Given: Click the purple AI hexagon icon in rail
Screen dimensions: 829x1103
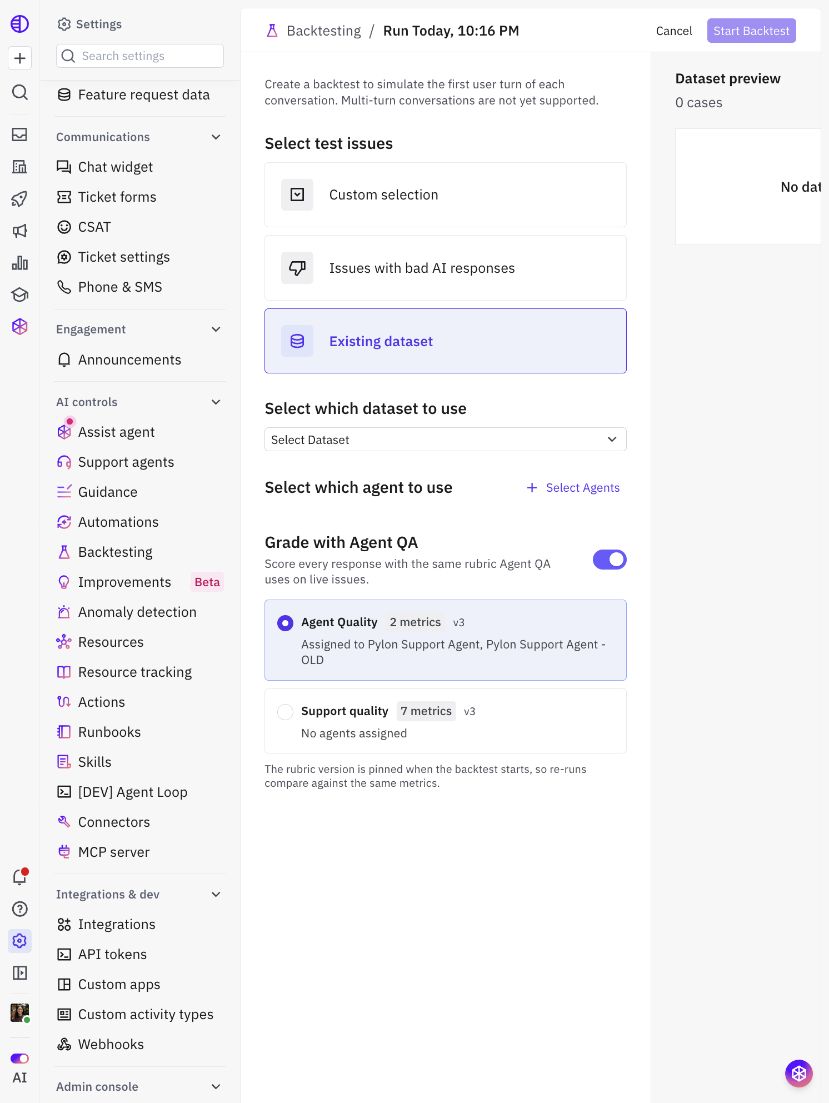Looking at the screenshot, I should [x=20, y=326].
